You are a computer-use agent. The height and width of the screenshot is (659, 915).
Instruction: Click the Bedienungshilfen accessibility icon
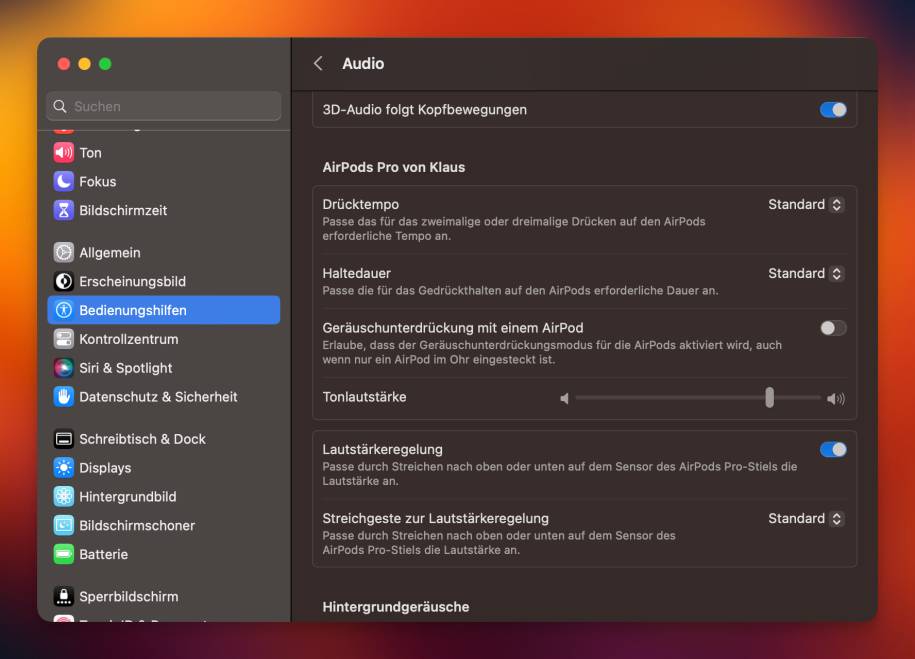[x=64, y=310]
